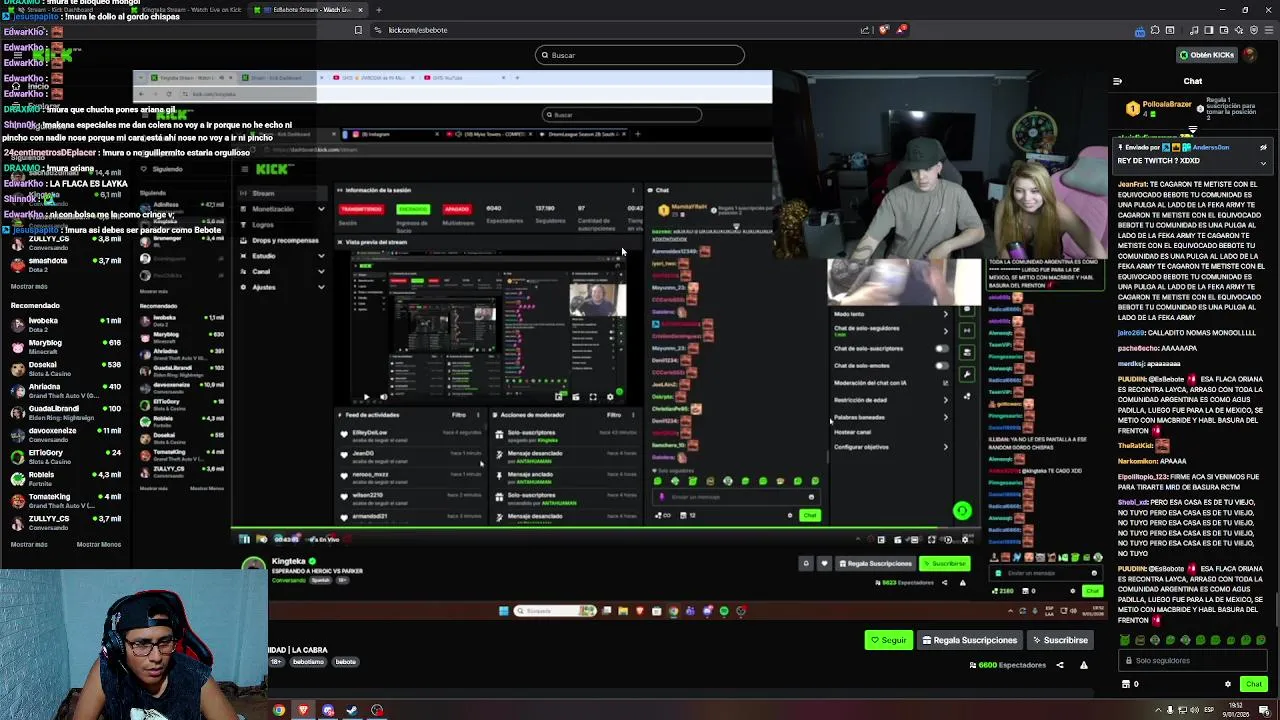Expand Restricción de edad submenu arrow

[945, 400]
